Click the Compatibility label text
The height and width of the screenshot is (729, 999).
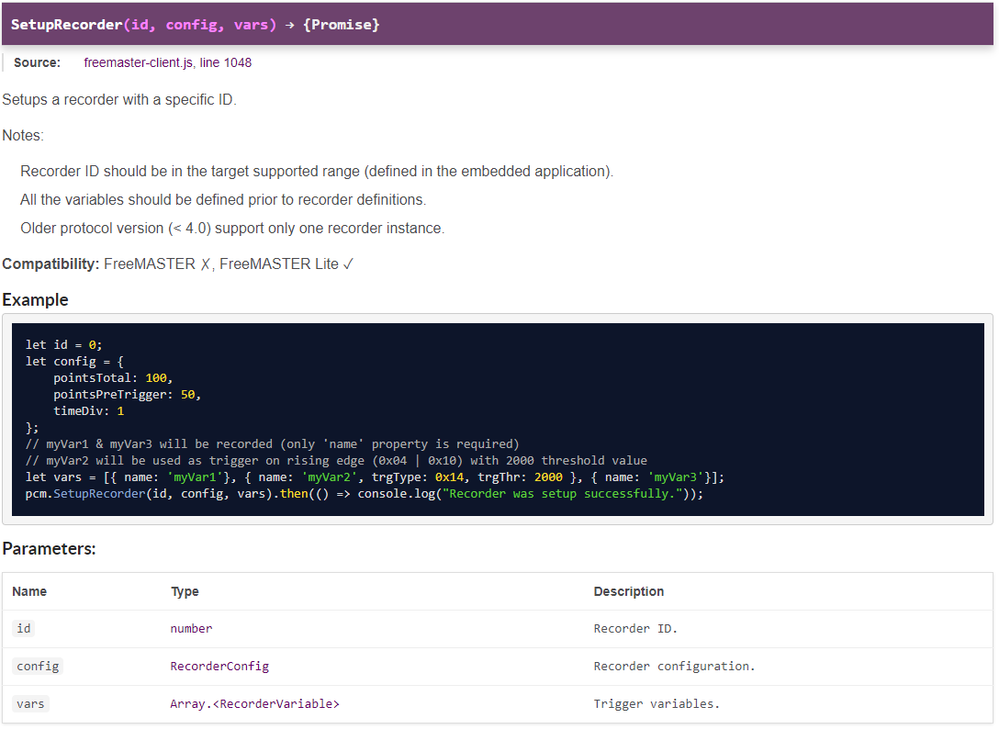point(50,264)
